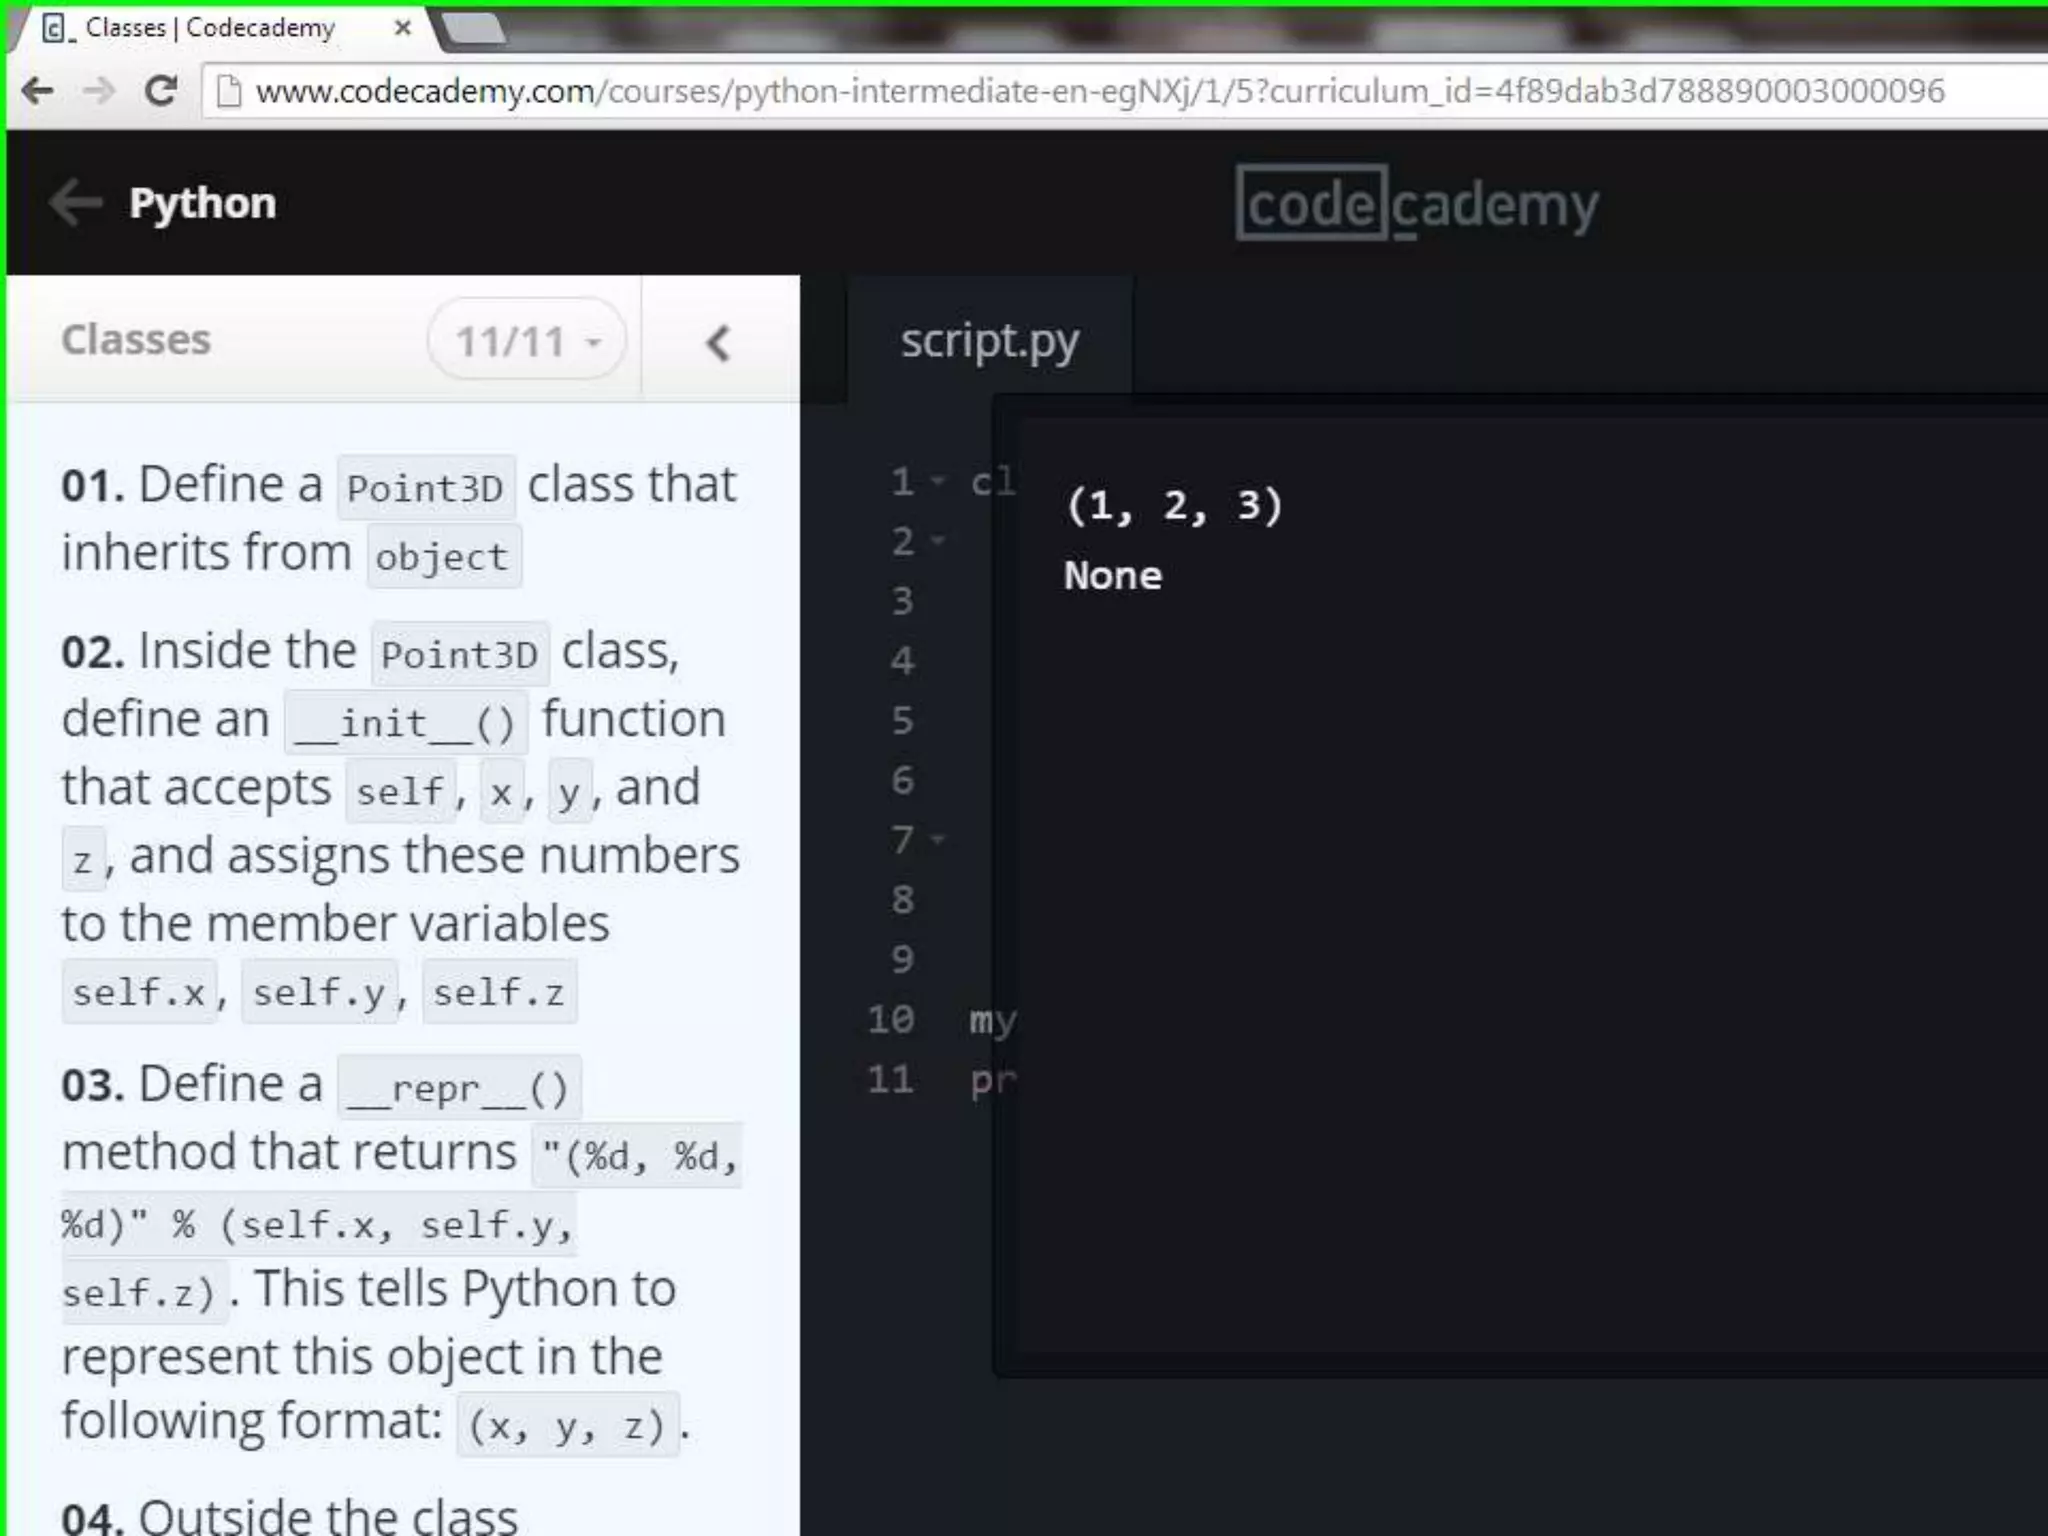Go back using arrow beside Python
This screenshot has height=1536, width=2048.
pyautogui.click(x=76, y=203)
